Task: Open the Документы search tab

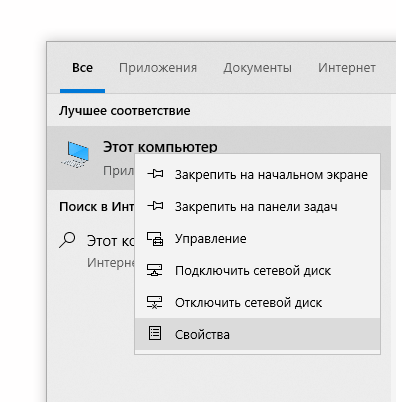Action: point(257,68)
